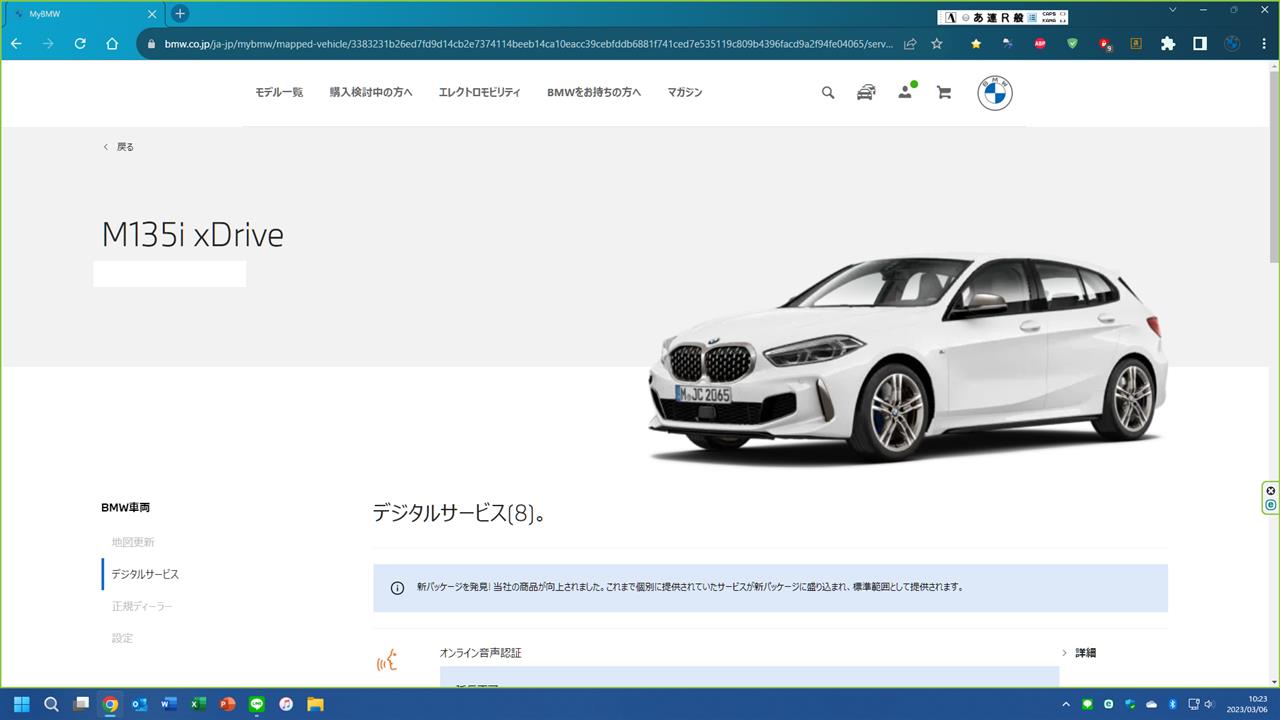Open the BMW site search icon
The width and height of the screenshot is (1280, 720).
point(828,92)
